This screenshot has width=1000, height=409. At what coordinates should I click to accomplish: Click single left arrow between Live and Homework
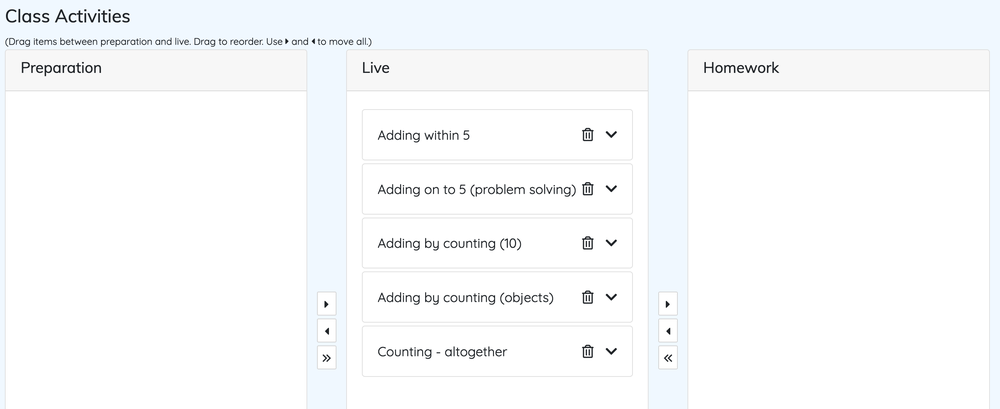[x=668, y=330]
